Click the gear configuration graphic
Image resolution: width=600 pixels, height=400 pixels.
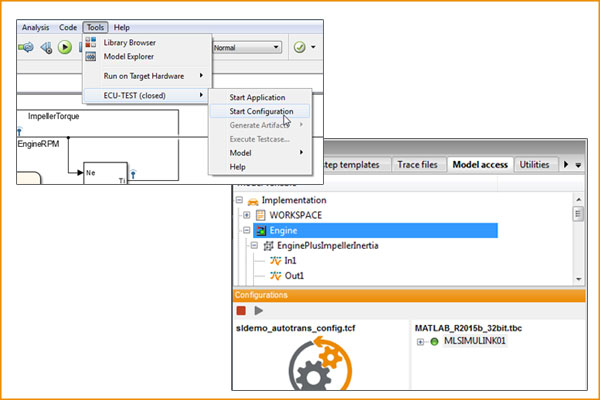(320, 364)
